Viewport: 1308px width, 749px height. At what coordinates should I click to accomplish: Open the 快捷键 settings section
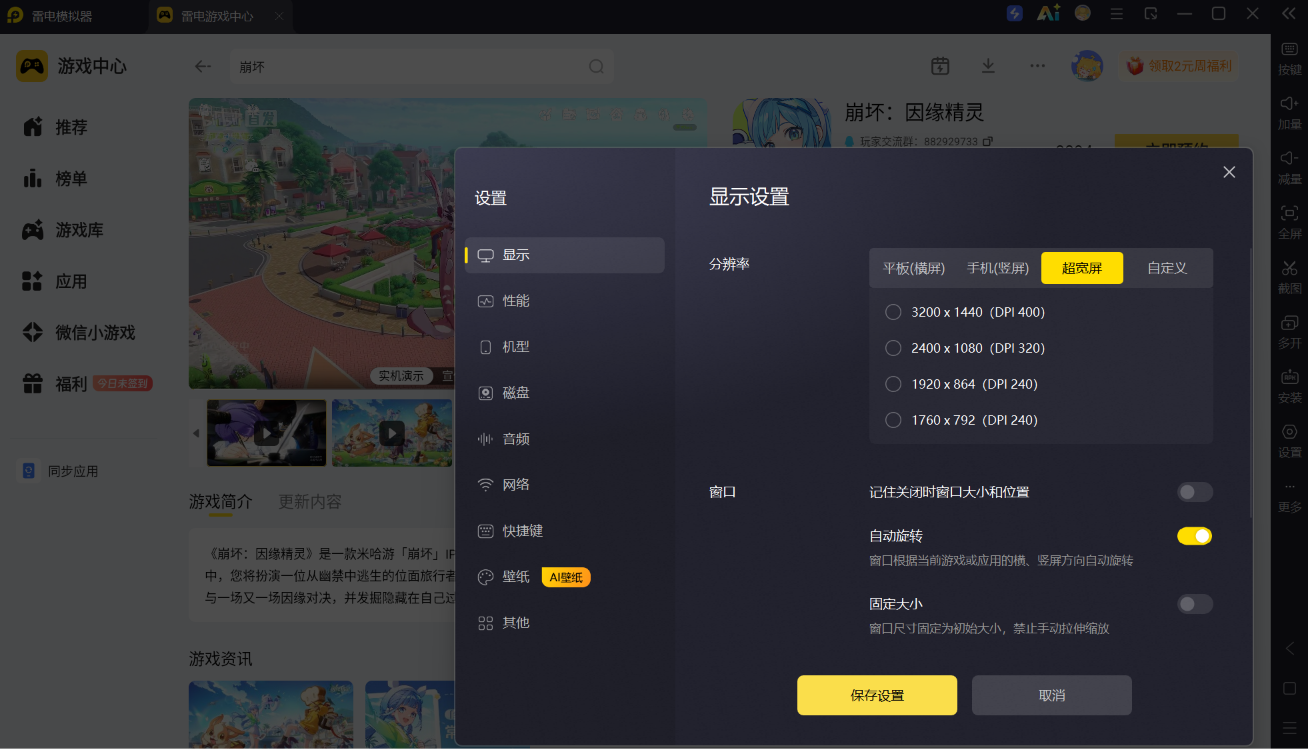565,531
